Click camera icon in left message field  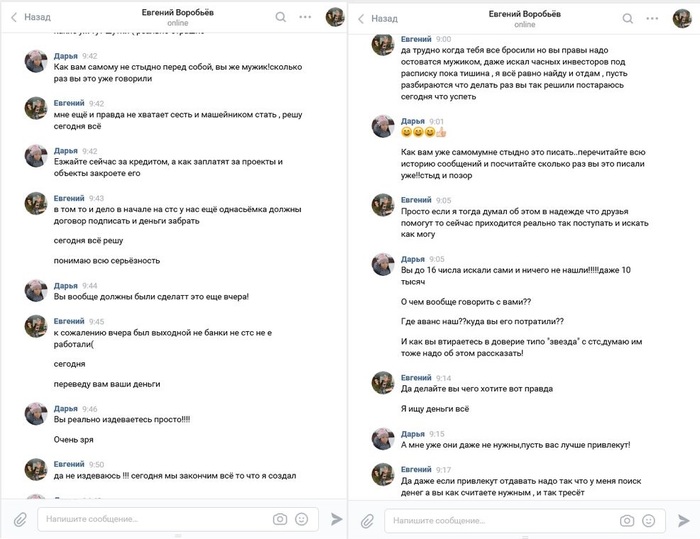(280, 520)
